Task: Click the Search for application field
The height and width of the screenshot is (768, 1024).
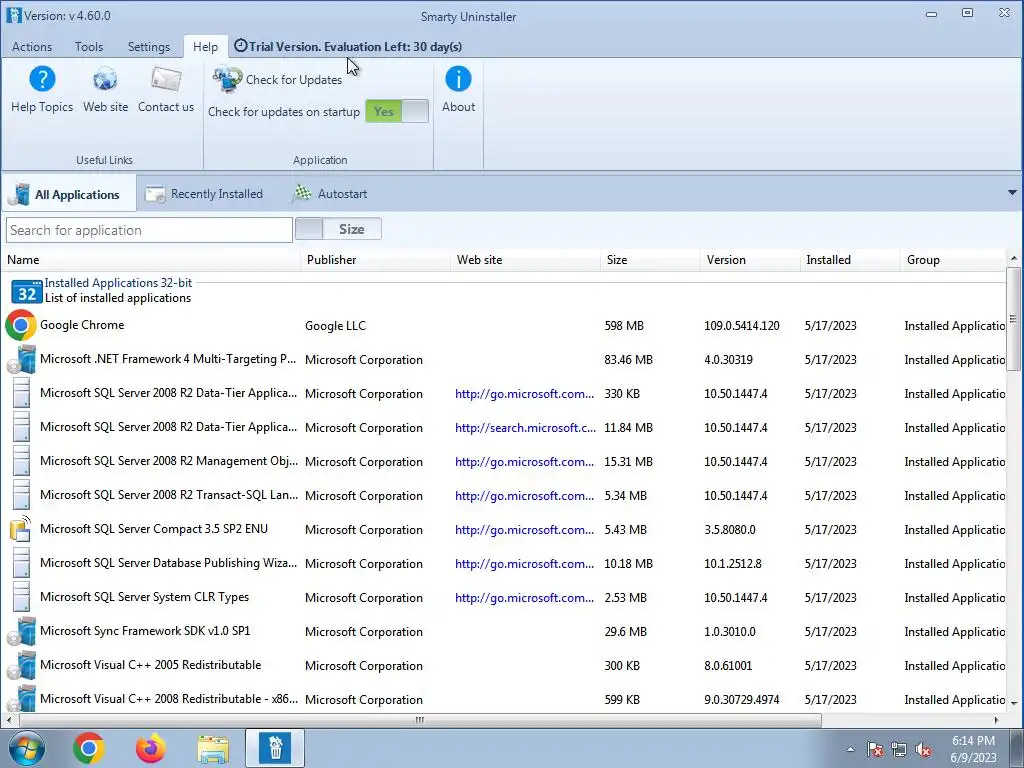Action: tap(149, 230)
